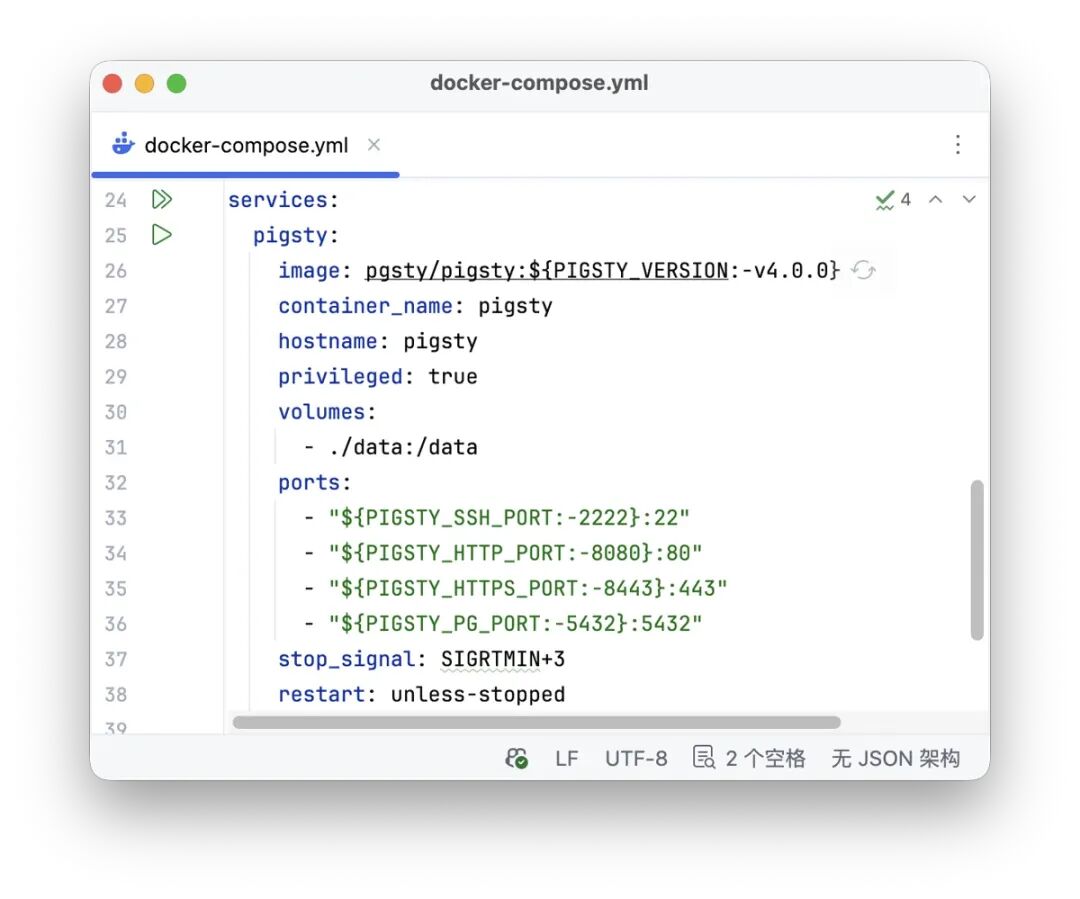Change the UTF-8 file encoding
Viewport: 1080px width, 899px height.
[636, 758]
